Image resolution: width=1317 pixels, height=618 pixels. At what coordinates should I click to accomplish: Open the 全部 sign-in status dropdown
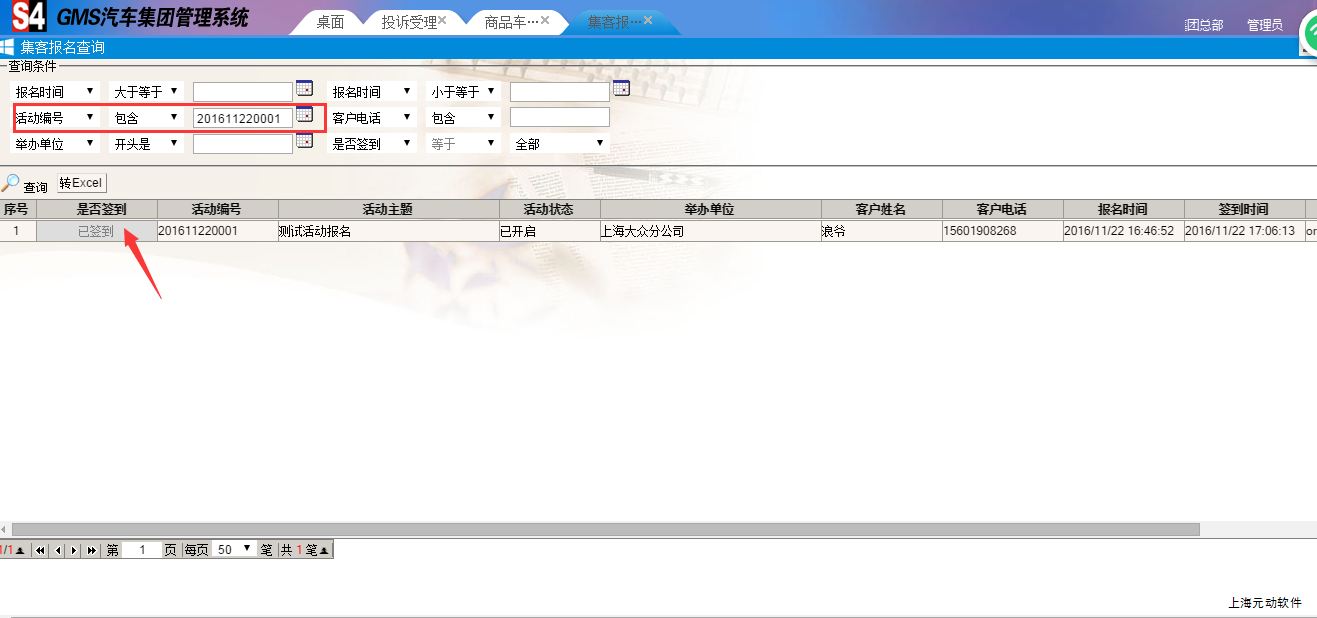(x=559, y=144)
